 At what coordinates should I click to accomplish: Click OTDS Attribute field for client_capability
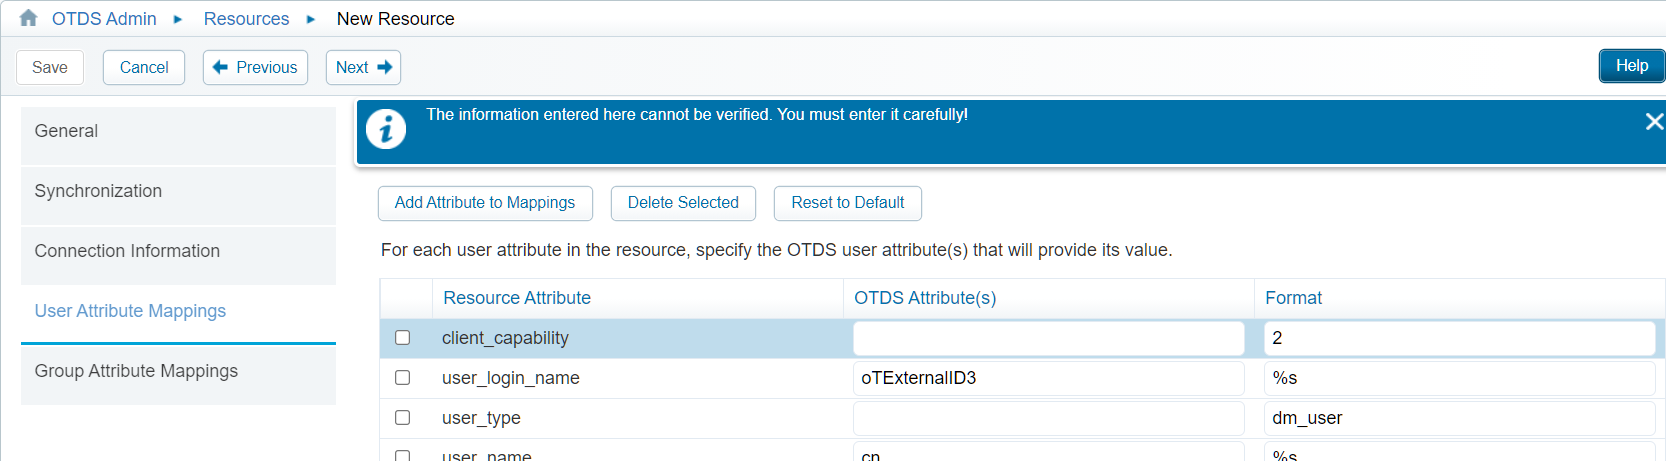[x=1048, y=338]
